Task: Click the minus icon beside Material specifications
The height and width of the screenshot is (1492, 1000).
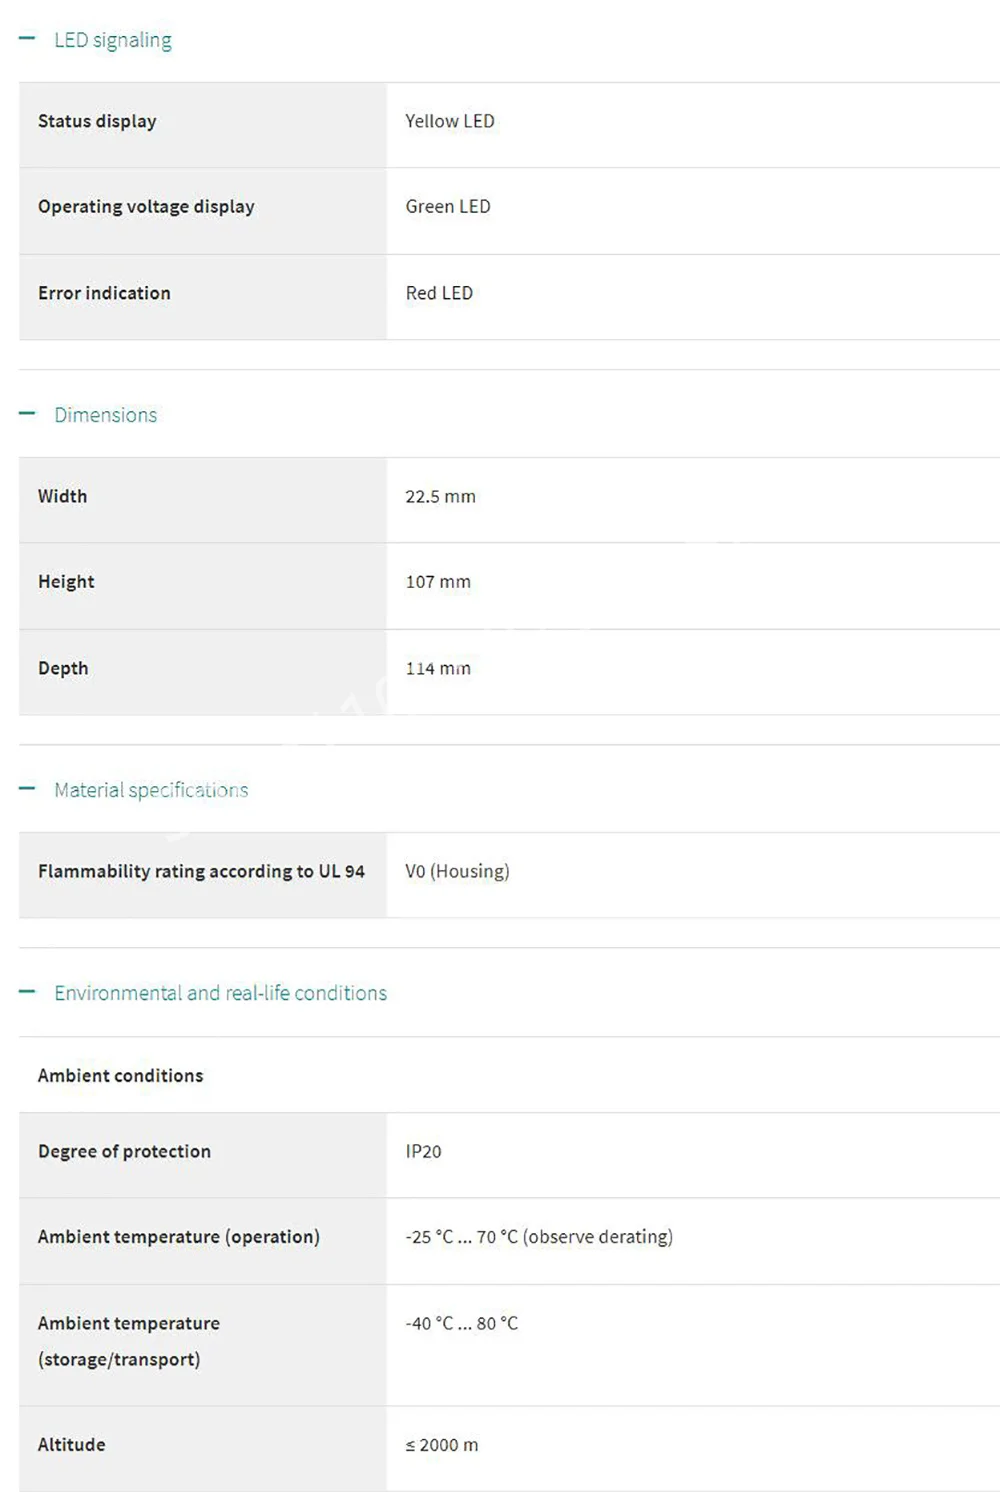Action: 27,789
